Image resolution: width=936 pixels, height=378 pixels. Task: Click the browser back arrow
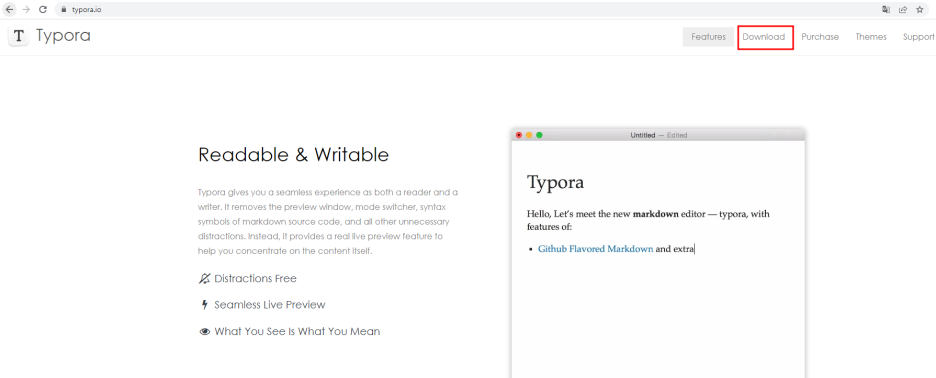click(x=10, y=10)
